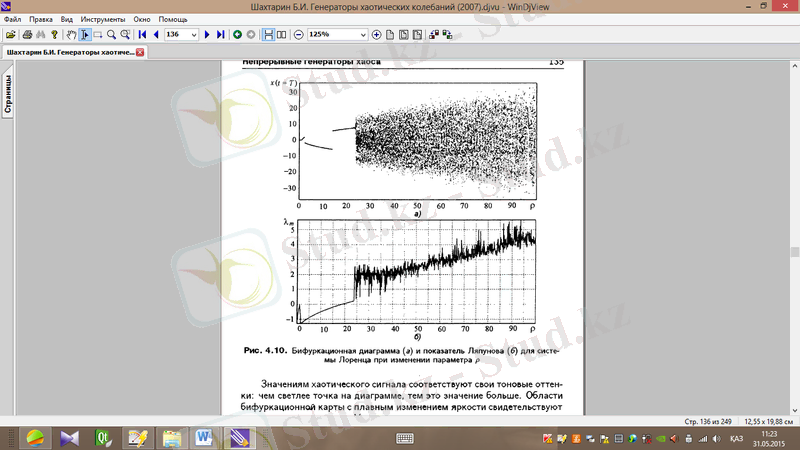
Task: Click the zoom out minus button
Action: 298,34
